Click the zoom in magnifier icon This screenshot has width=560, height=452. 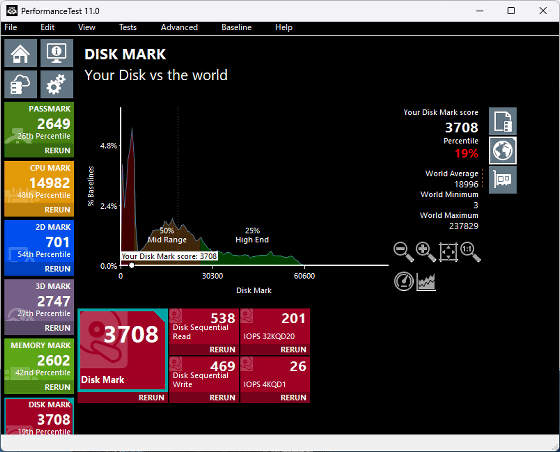[x=426, y=252]
